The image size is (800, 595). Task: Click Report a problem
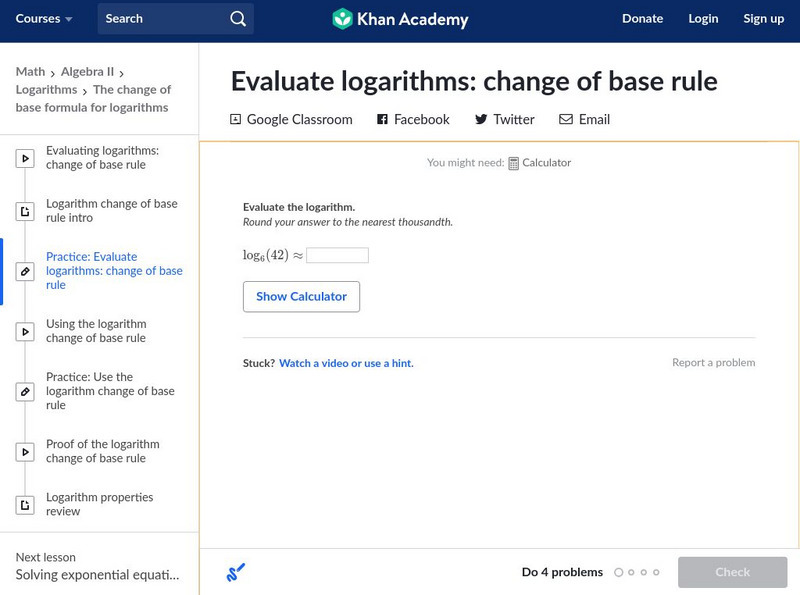click(x=713, y=363)
